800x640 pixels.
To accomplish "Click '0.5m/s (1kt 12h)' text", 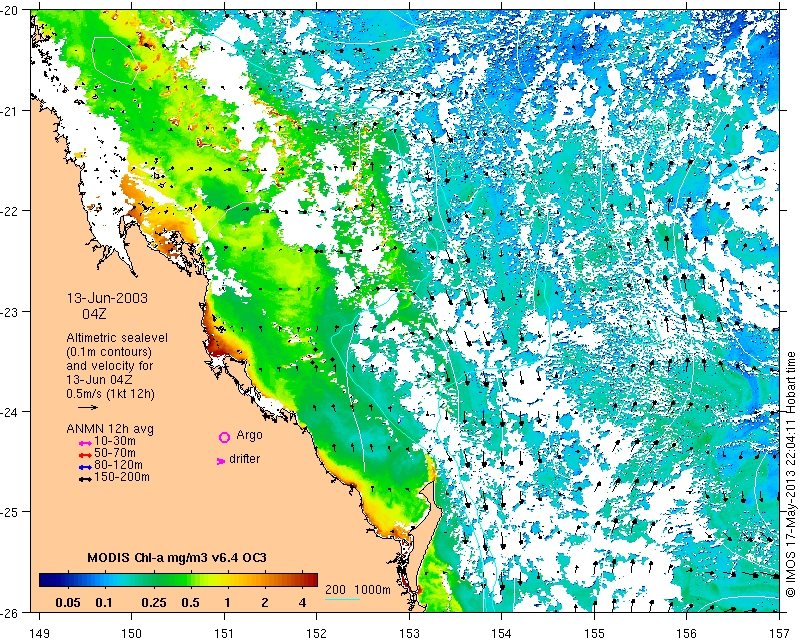I will [110, 394].
